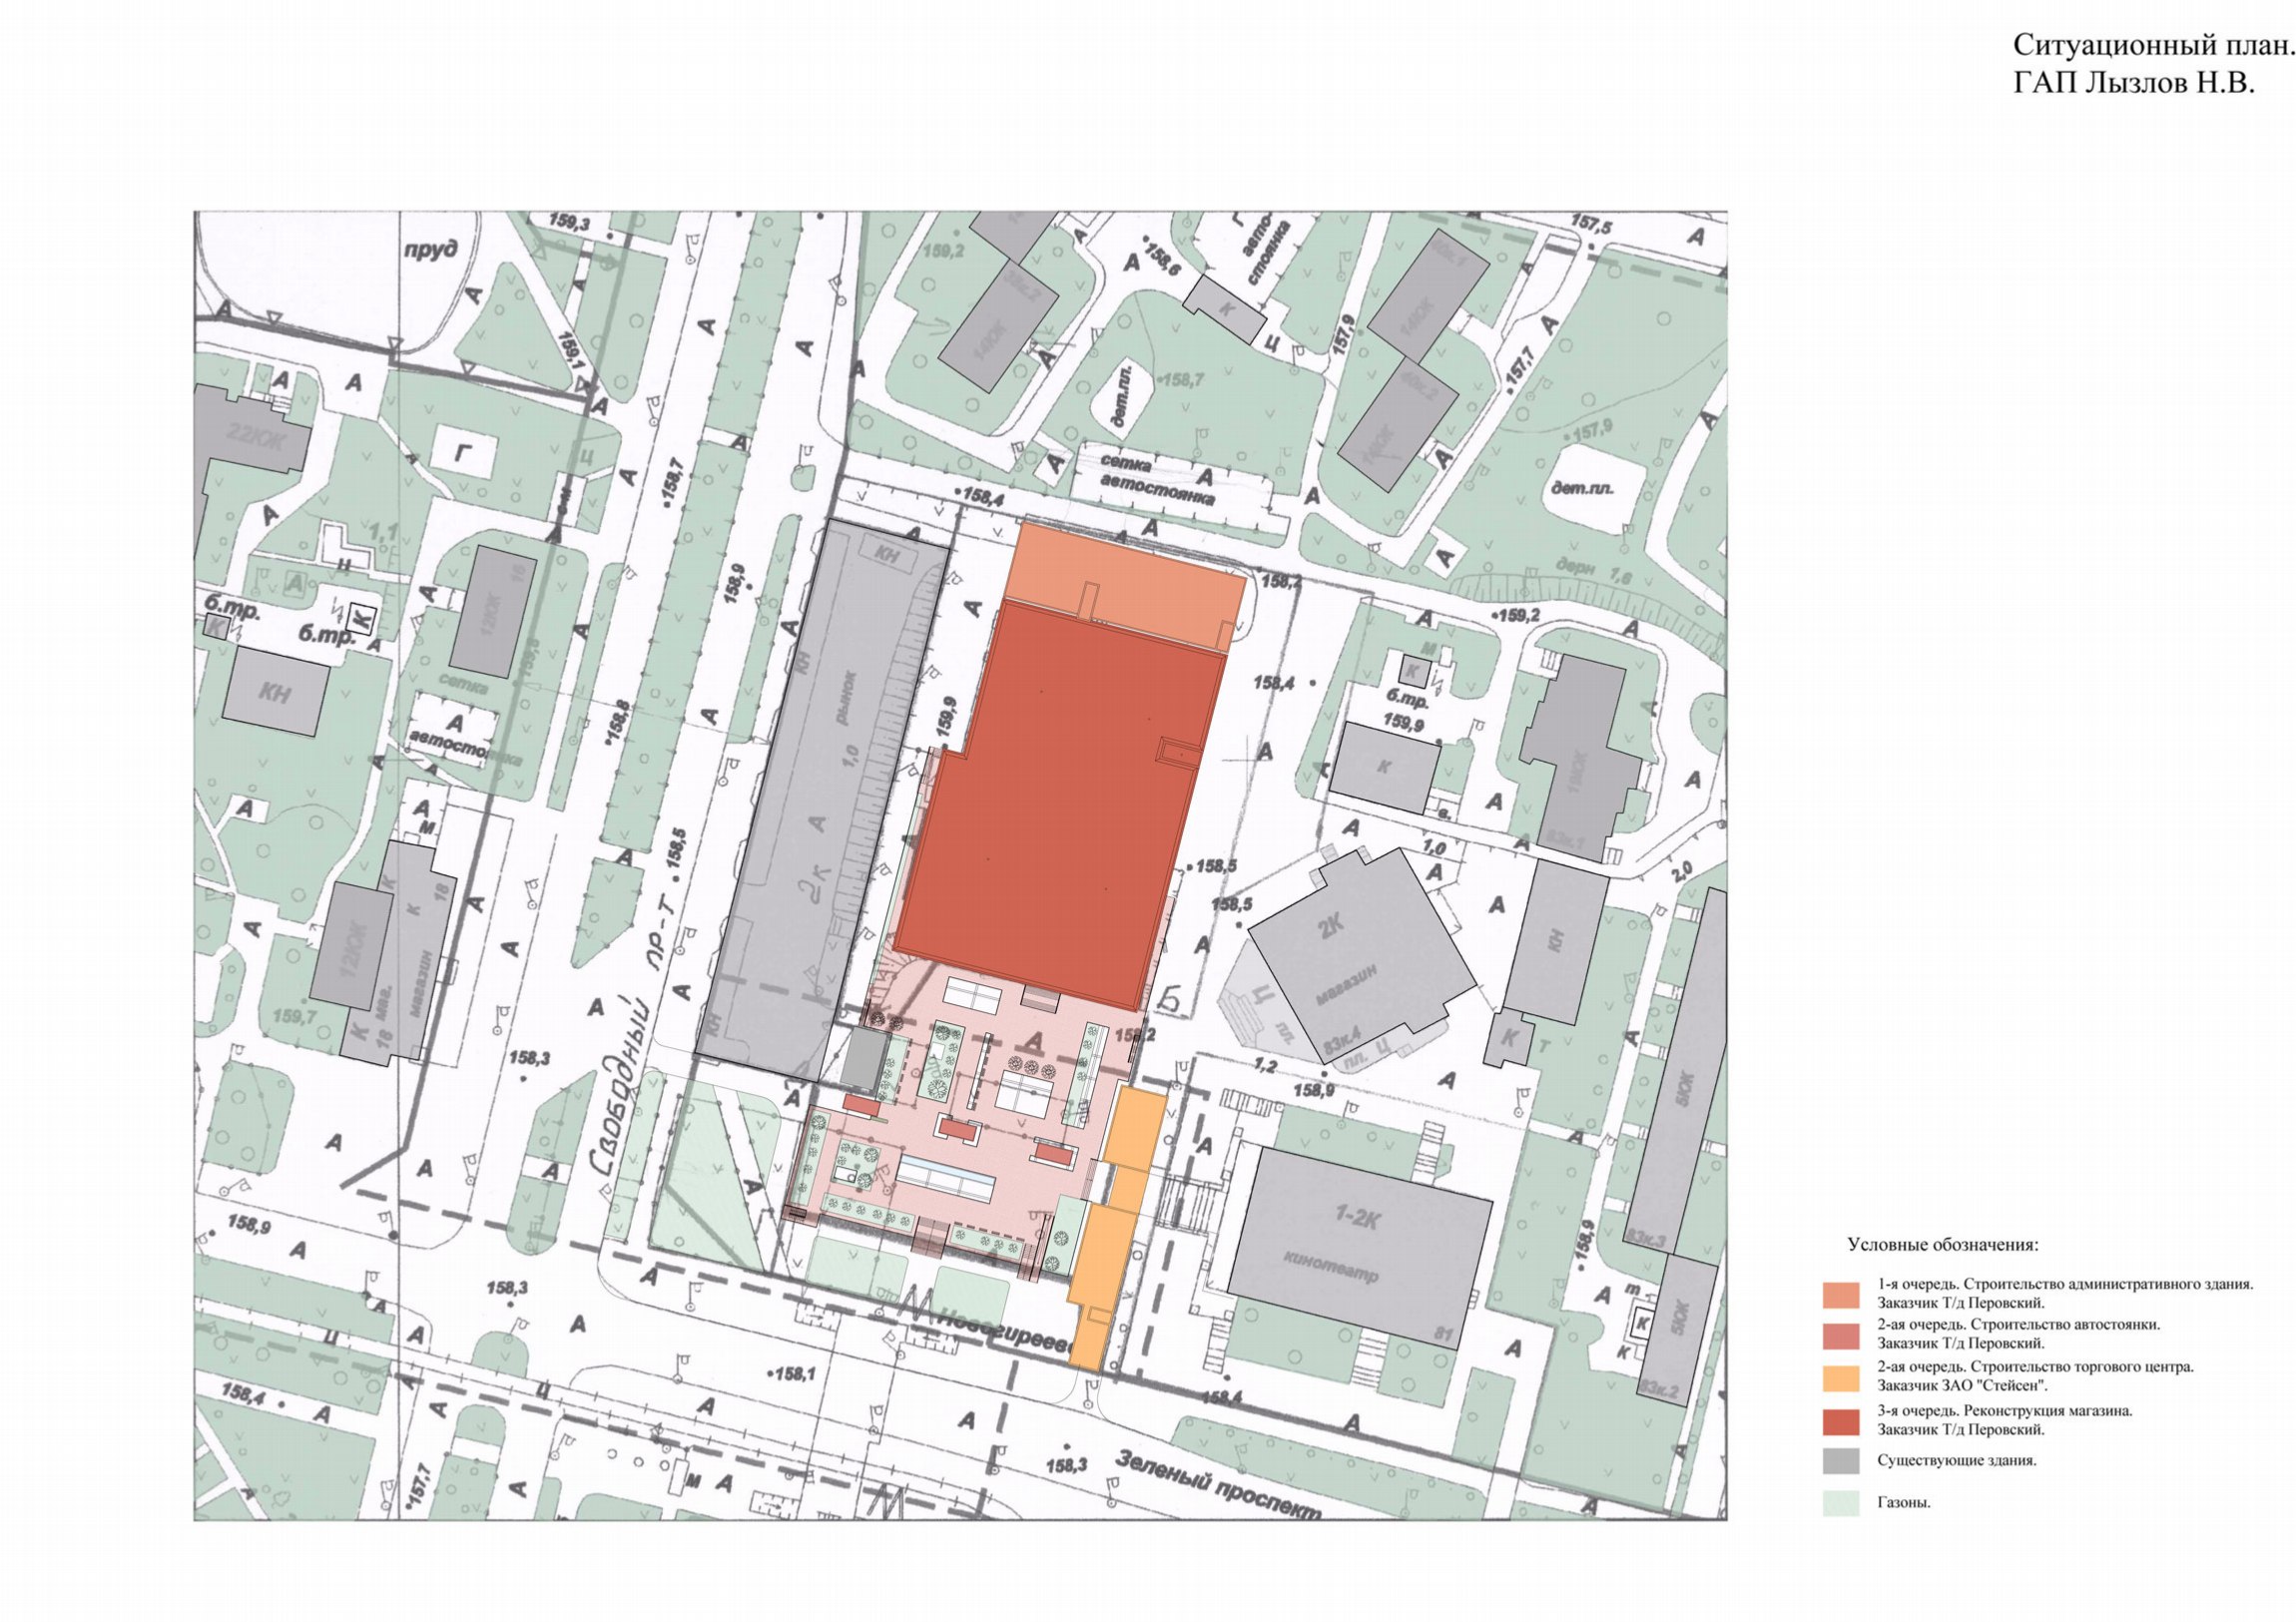Click the dark red store reconstruction swatch
This screenshot has height=1622, width=2296.
click(x=1840, y=1421)
